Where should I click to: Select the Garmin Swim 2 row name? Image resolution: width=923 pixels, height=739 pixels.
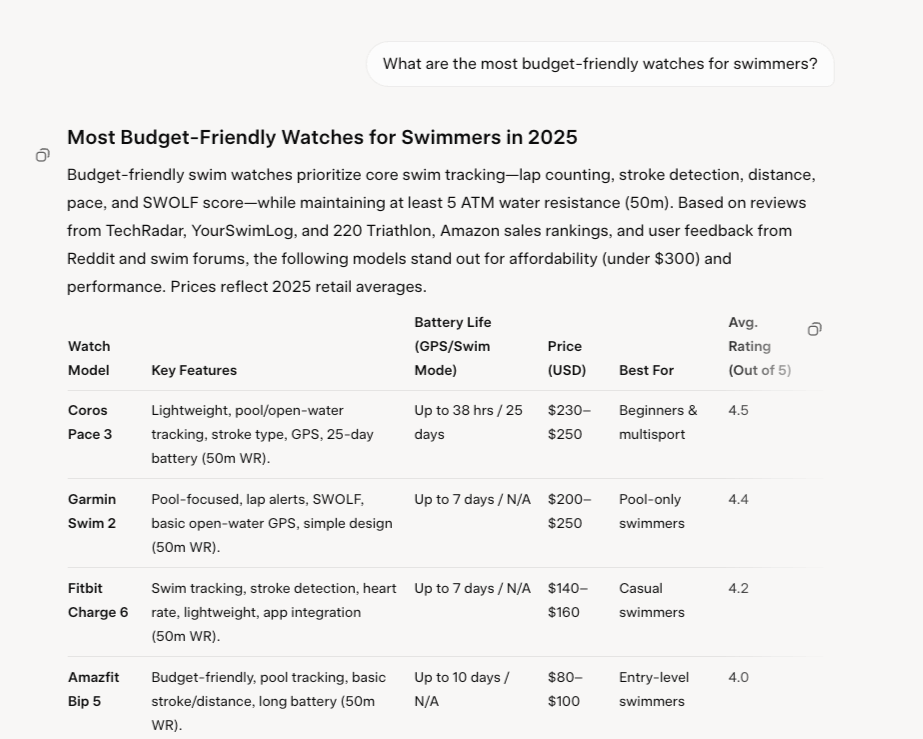(x=92, y=511)
